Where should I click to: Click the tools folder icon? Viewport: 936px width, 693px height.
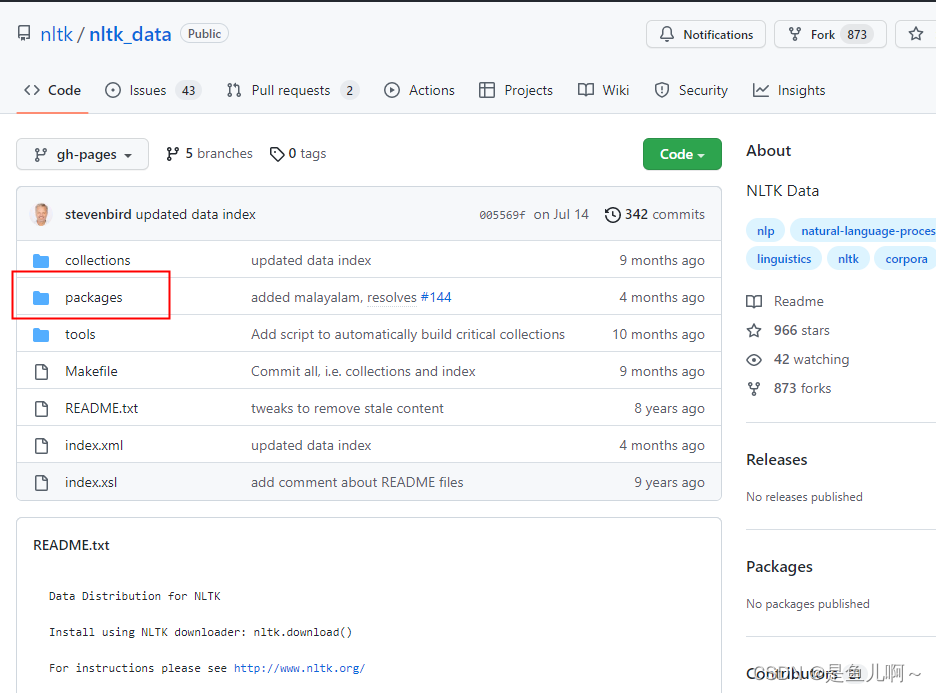[x=41, y=335]
